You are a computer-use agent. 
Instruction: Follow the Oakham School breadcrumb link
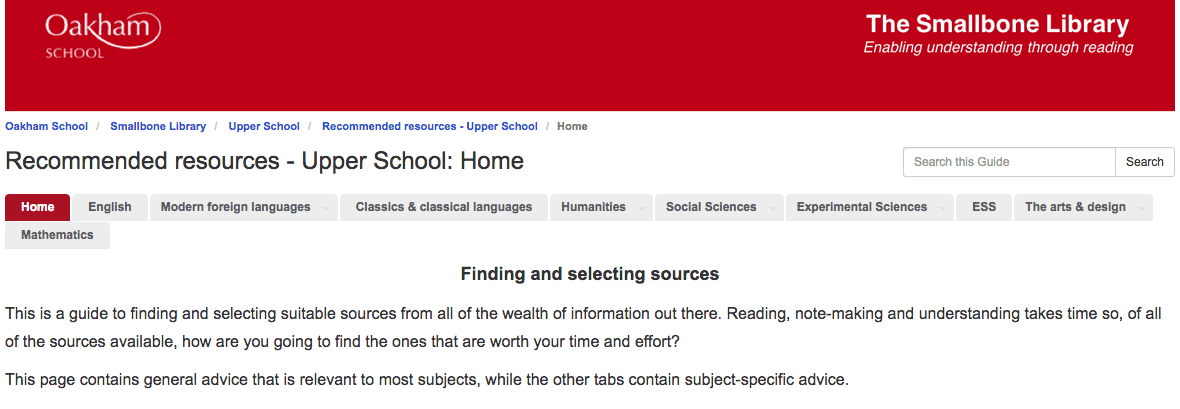point(47,127)
